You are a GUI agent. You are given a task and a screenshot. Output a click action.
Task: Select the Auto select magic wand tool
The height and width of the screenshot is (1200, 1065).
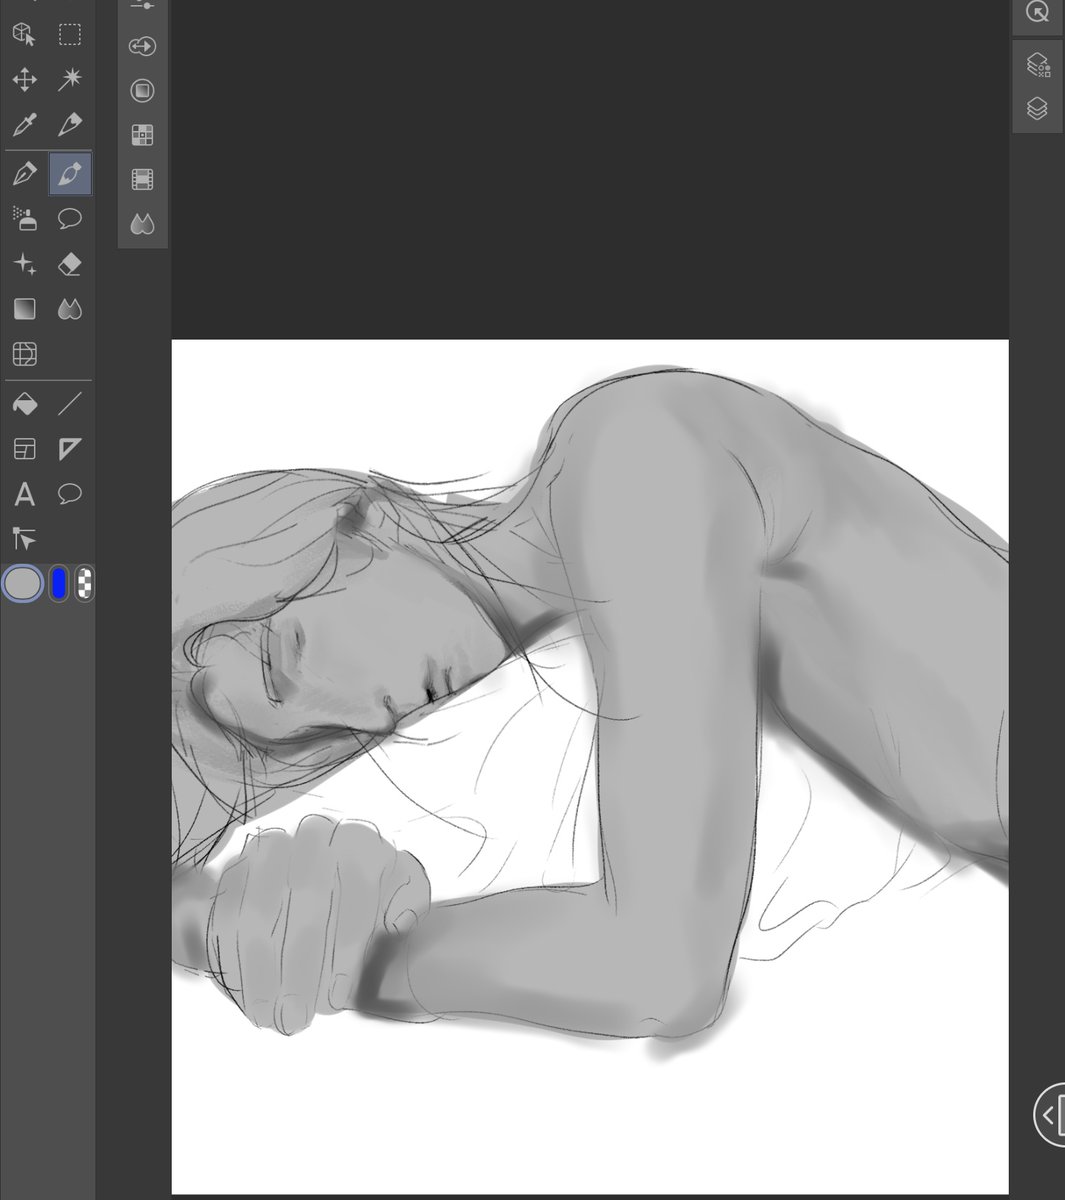[x=70, y=79]
